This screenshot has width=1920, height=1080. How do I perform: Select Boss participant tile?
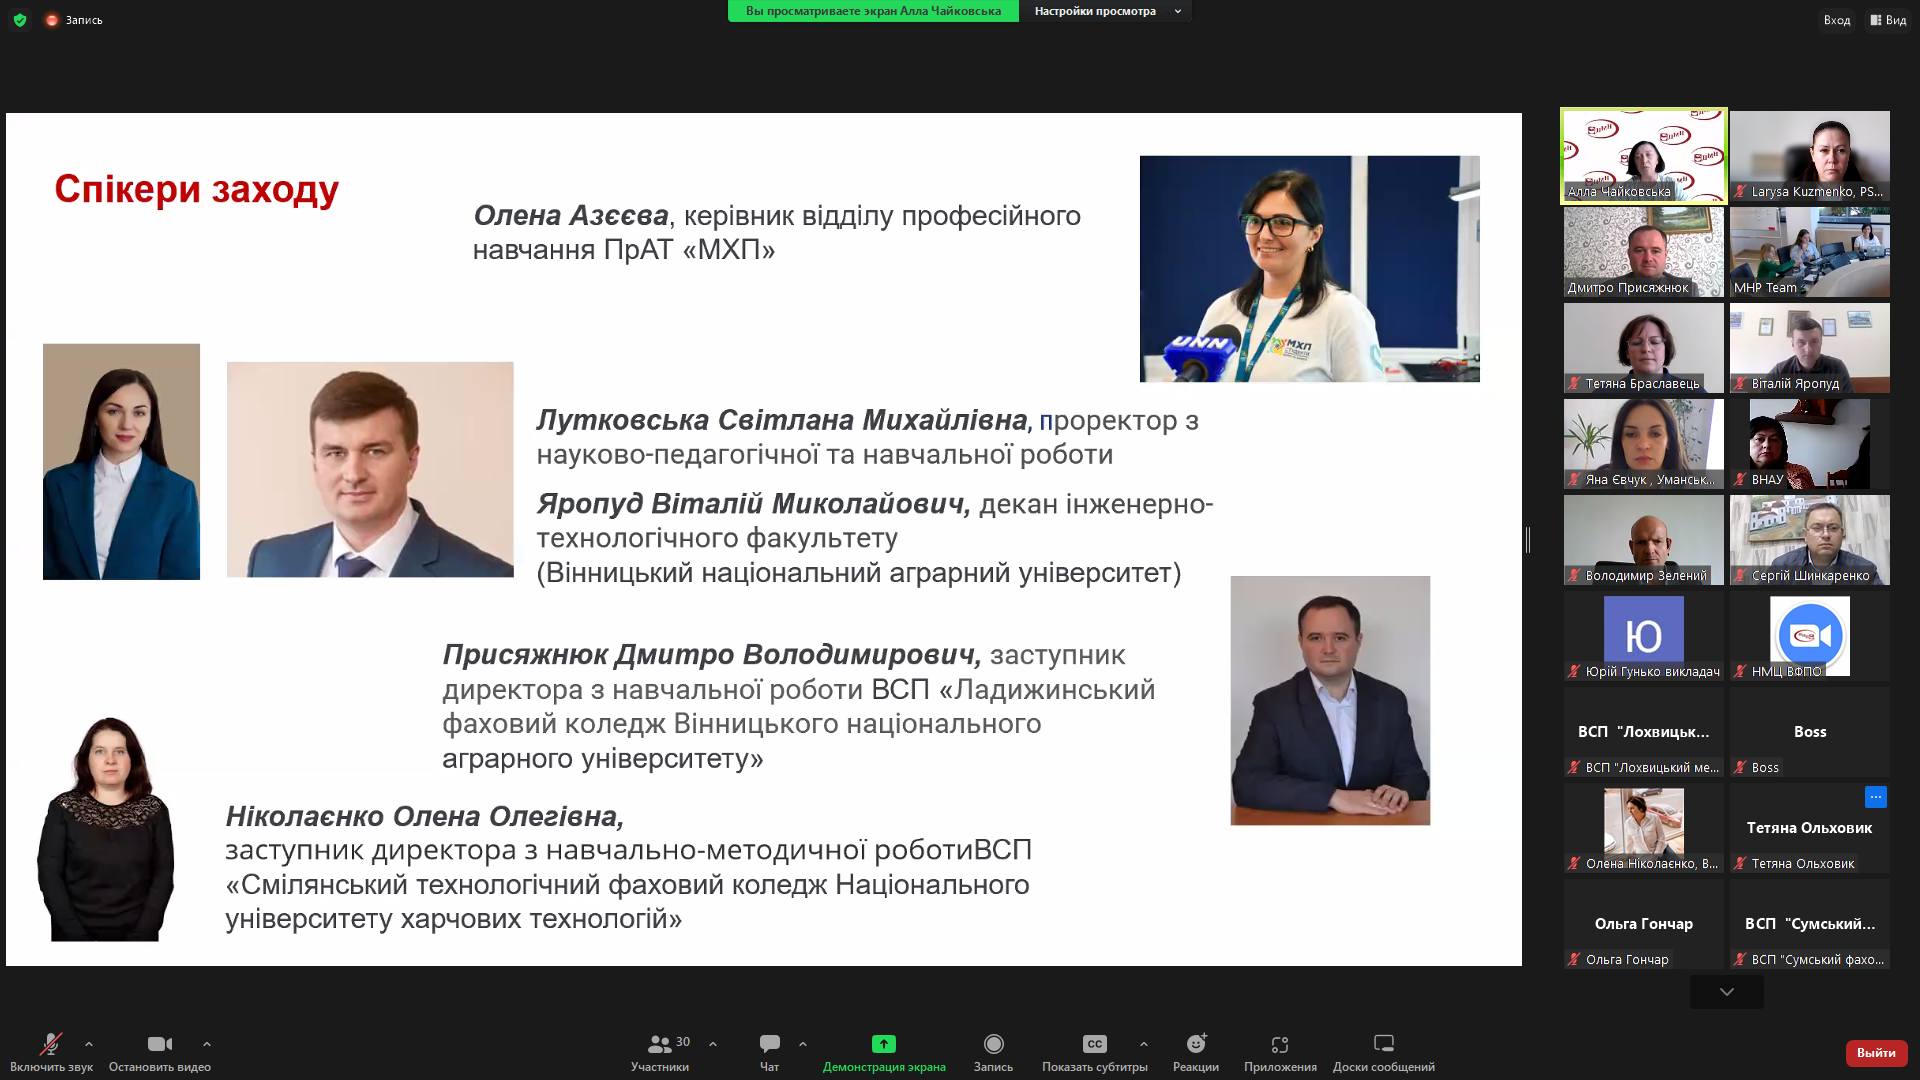[1810, 732]
